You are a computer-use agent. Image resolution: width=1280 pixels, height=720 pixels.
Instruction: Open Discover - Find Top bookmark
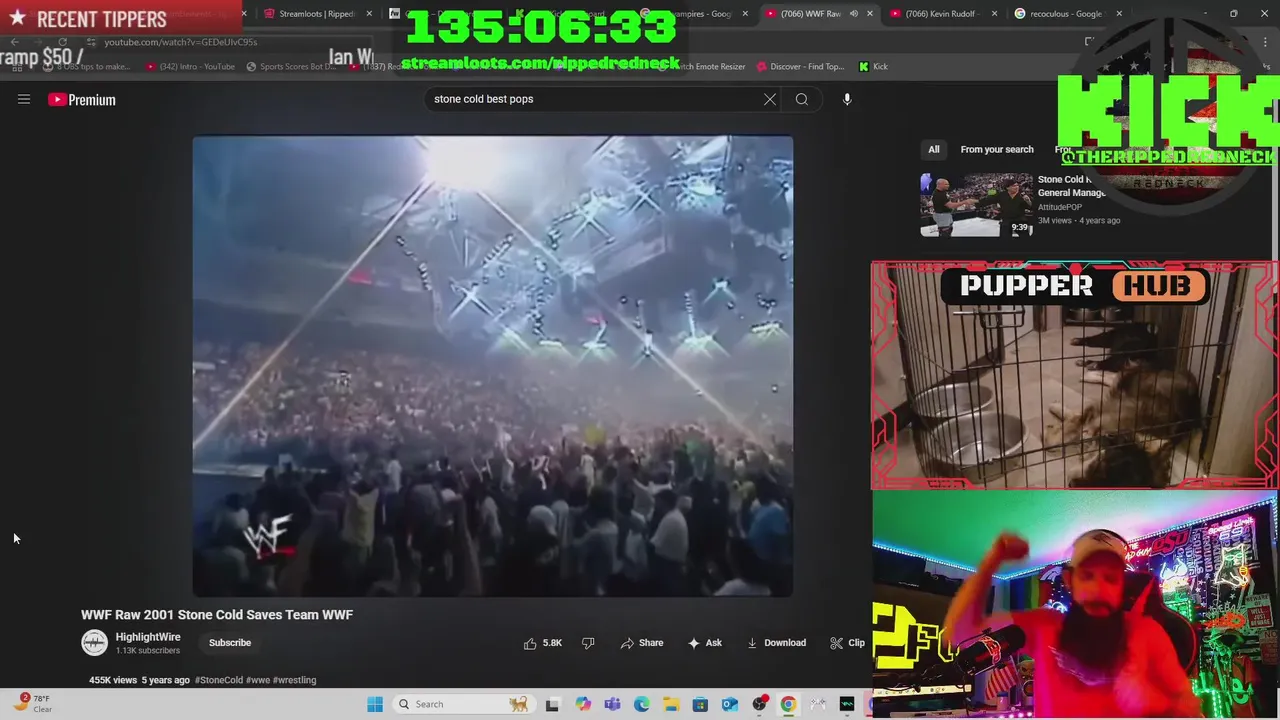click(x=800, y=66)
